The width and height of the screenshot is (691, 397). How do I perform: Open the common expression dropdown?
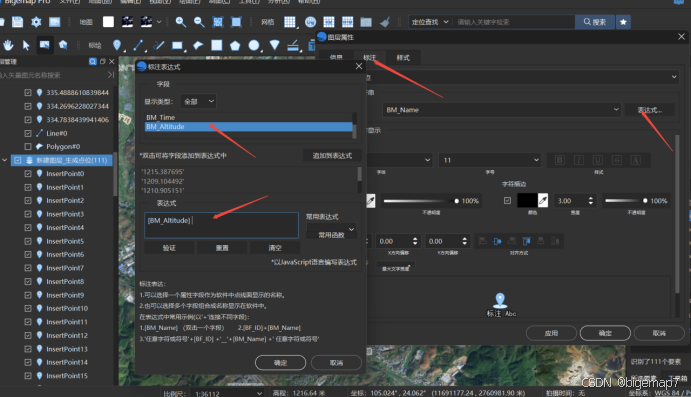331,229
